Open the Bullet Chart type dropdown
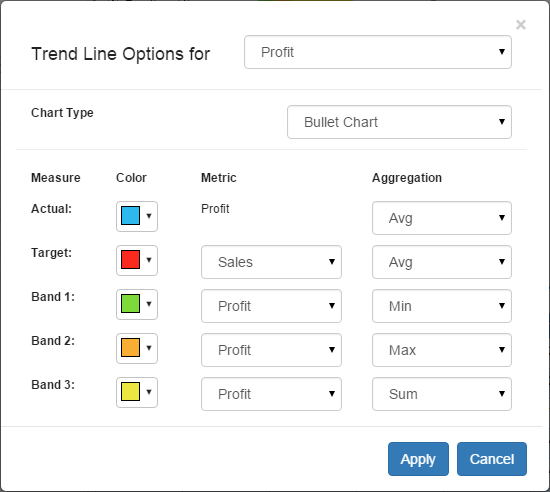The image size is (550, 492). pos(399,122)
